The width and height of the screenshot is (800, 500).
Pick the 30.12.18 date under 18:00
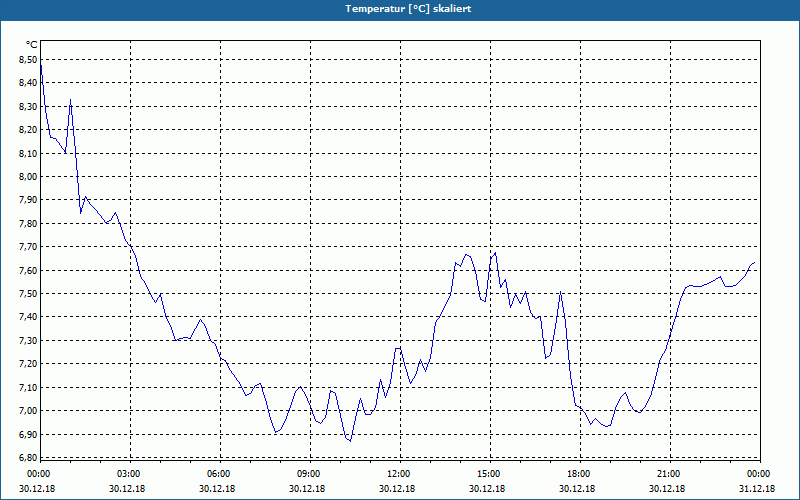(577, 488)
